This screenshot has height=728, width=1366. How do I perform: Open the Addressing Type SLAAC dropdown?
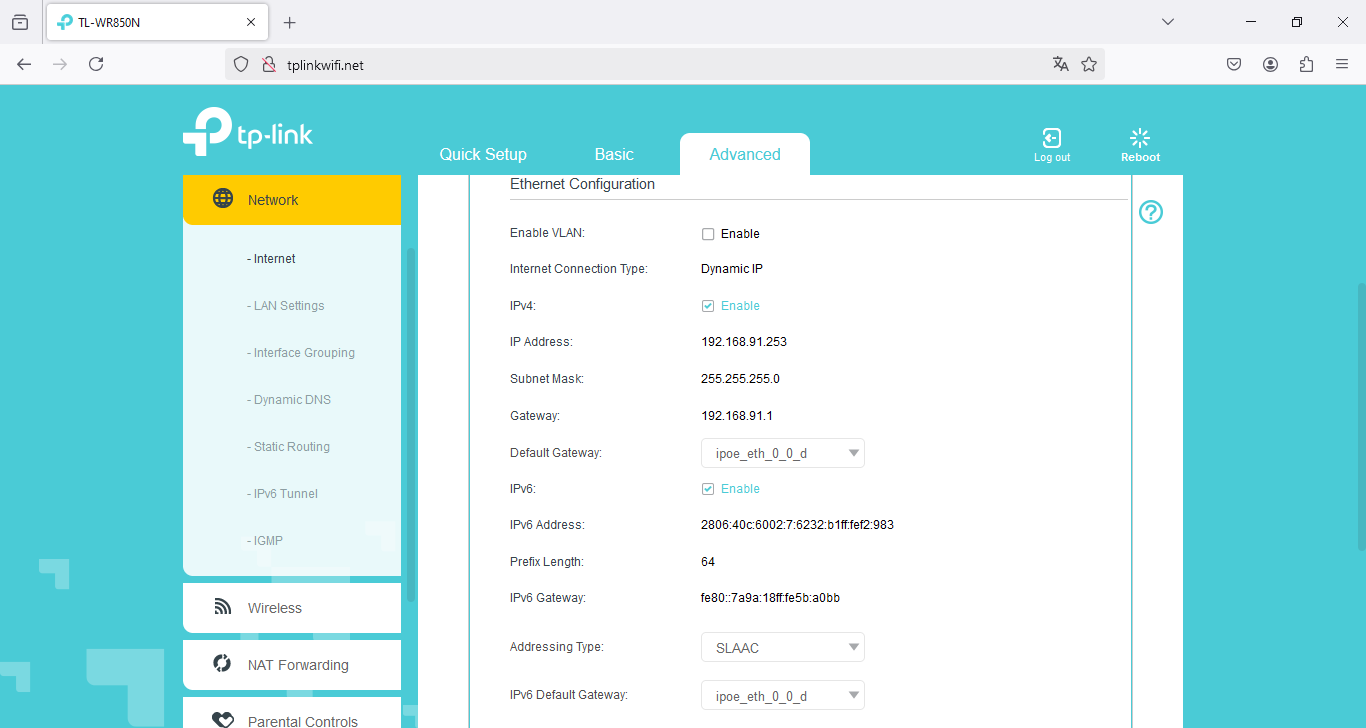pyautogui.click(x=782, y=647)
